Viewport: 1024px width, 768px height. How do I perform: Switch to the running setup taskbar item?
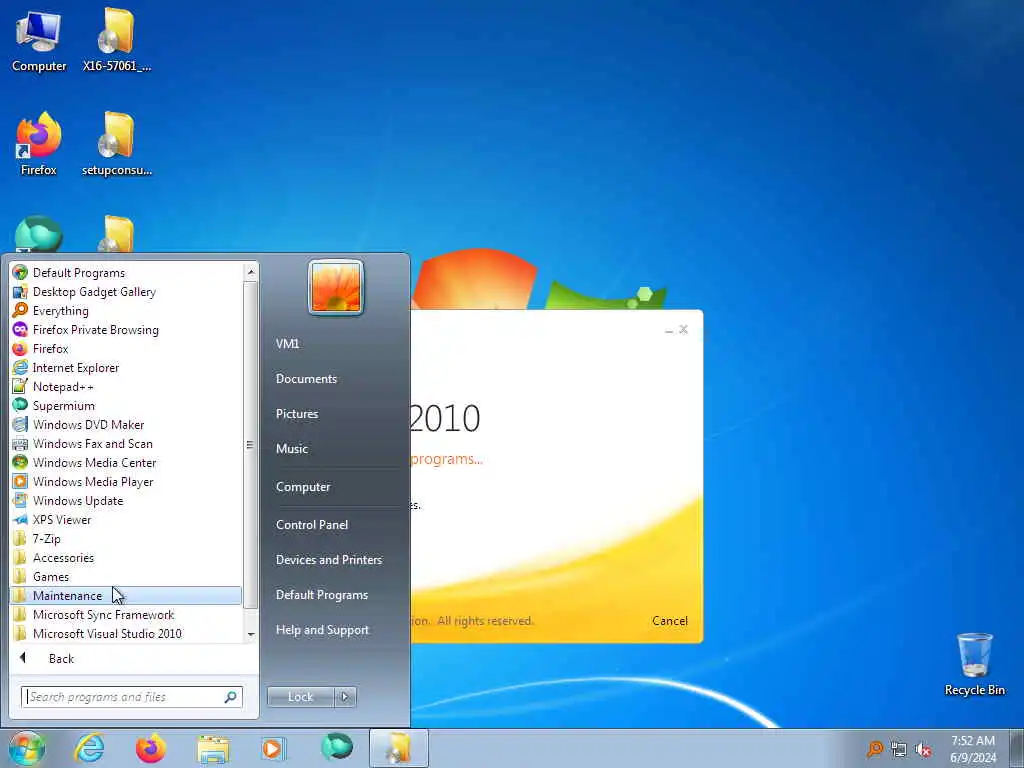click(399, 748)
